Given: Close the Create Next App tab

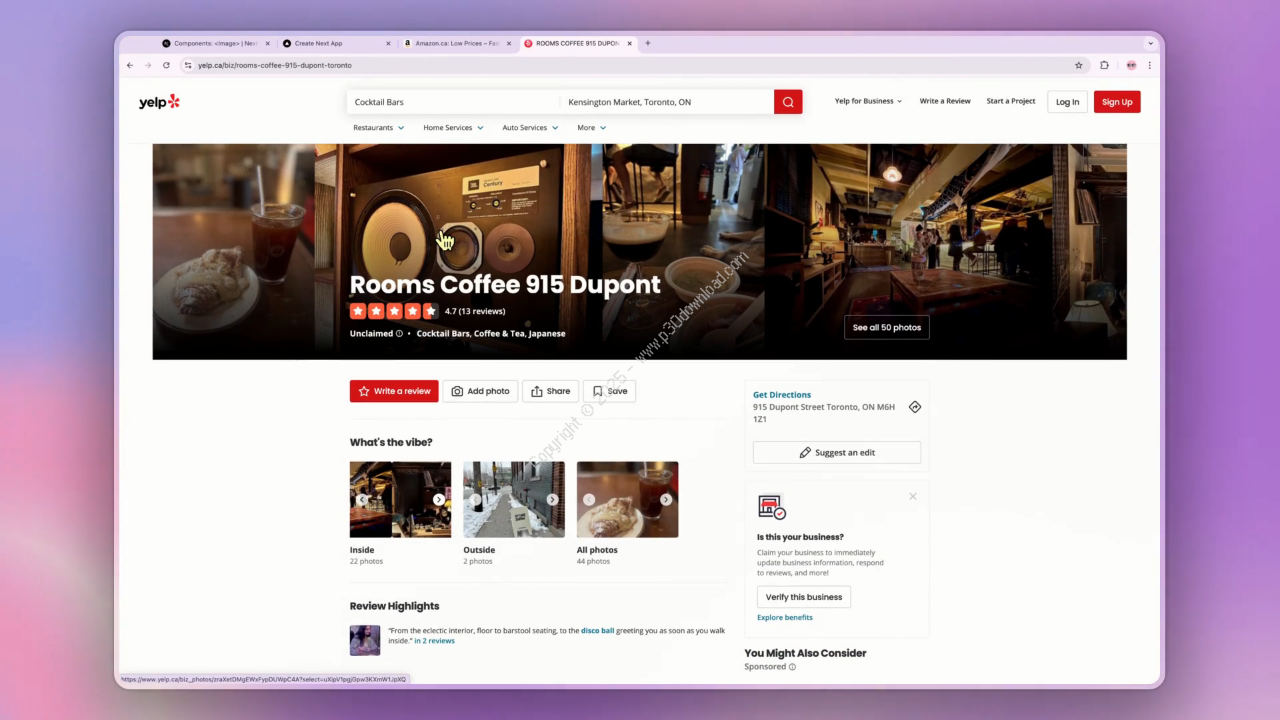Looking at the screenshot, I should point(388,43).
